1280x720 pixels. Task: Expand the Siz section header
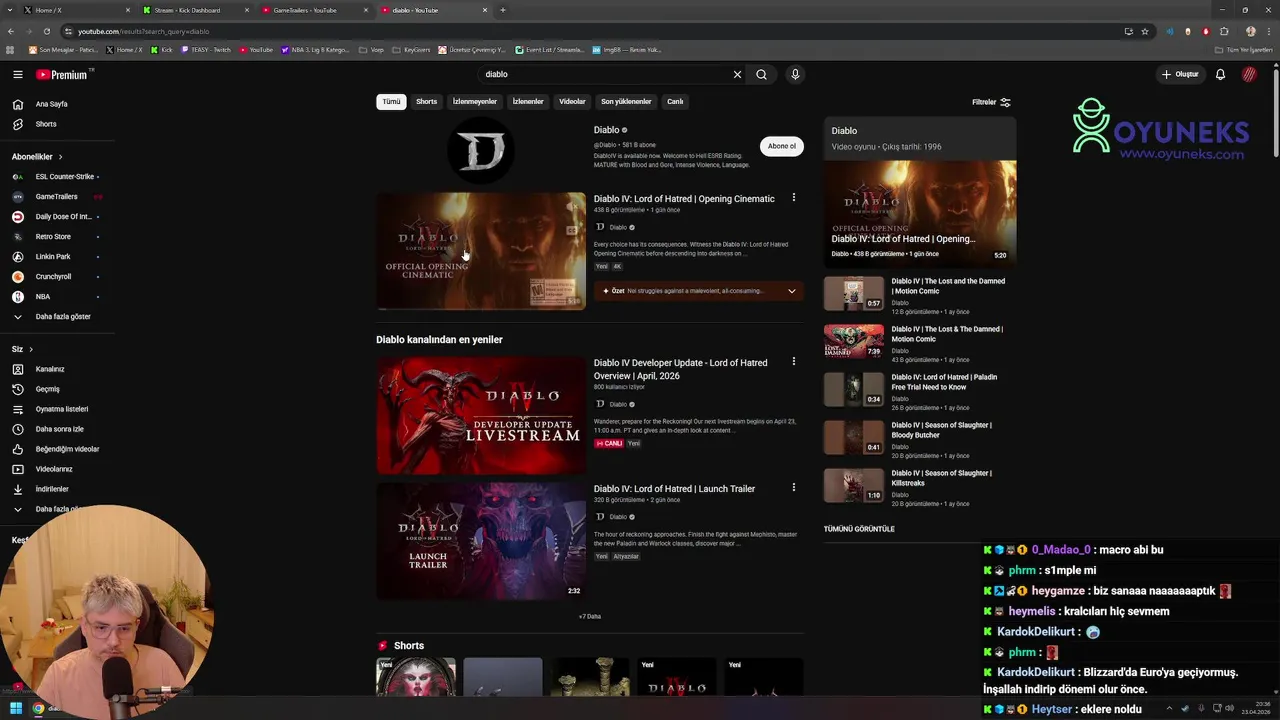tap(22, 349)
